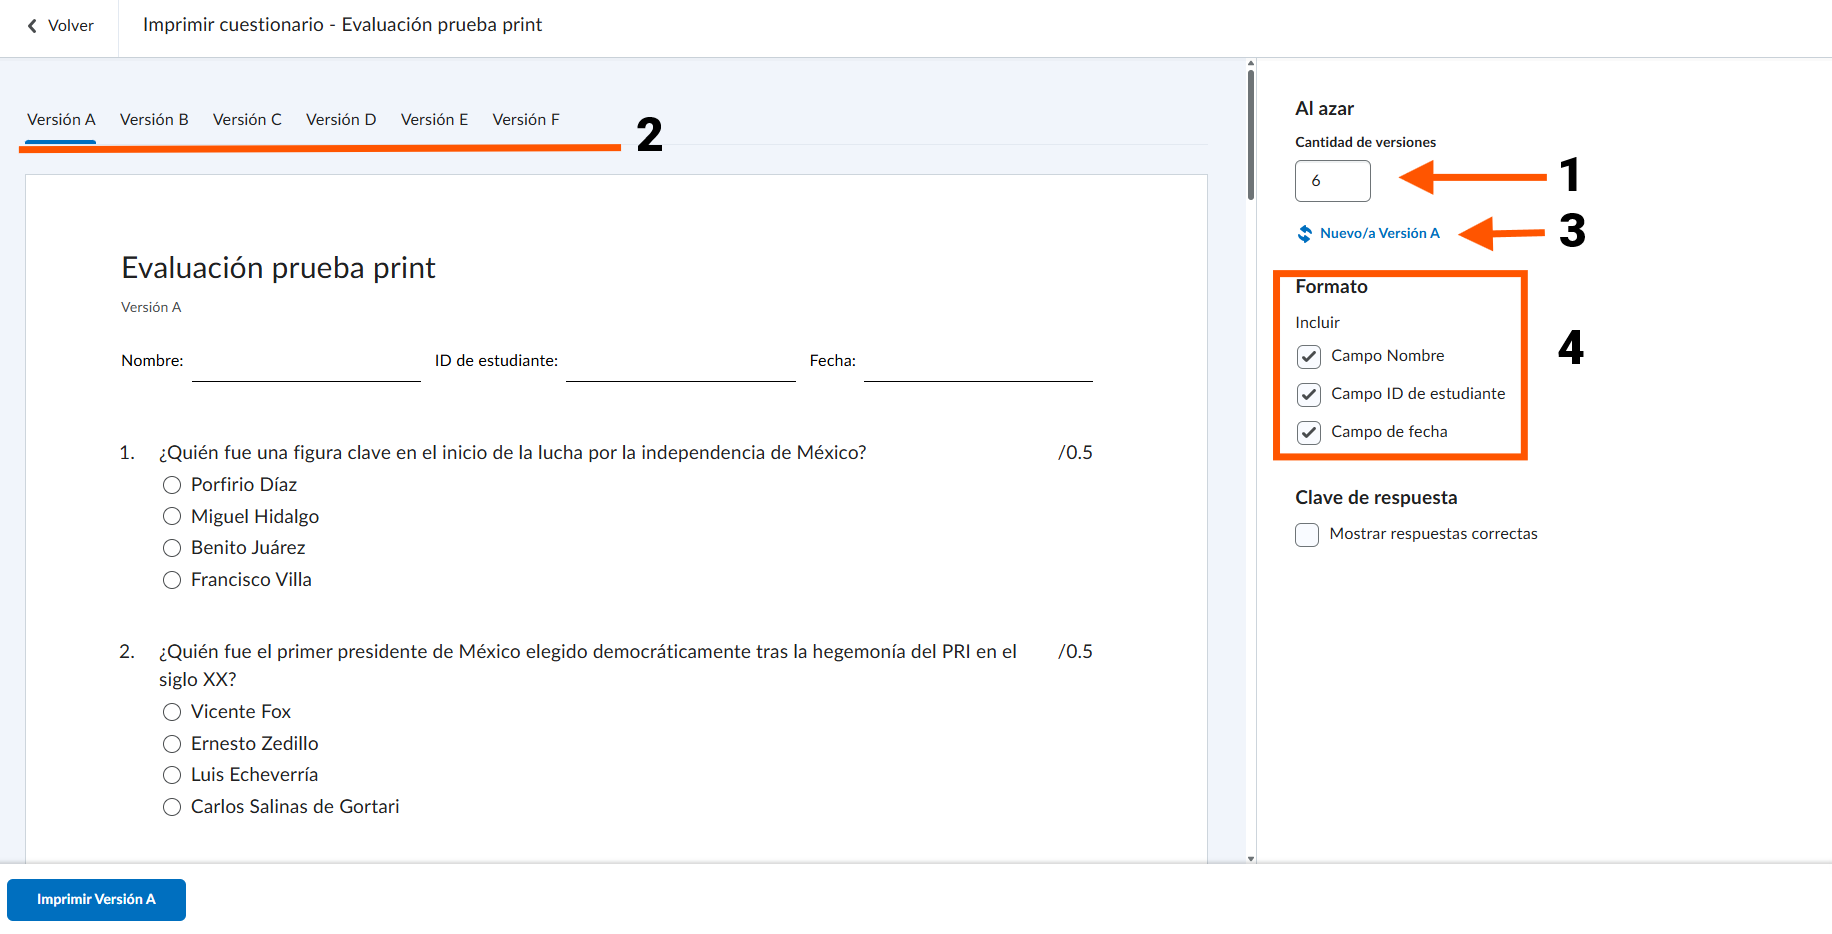This screenshot has width=1832, height=934.
Task: Click the ID de estudiante blank line
Action: (681, 380)
